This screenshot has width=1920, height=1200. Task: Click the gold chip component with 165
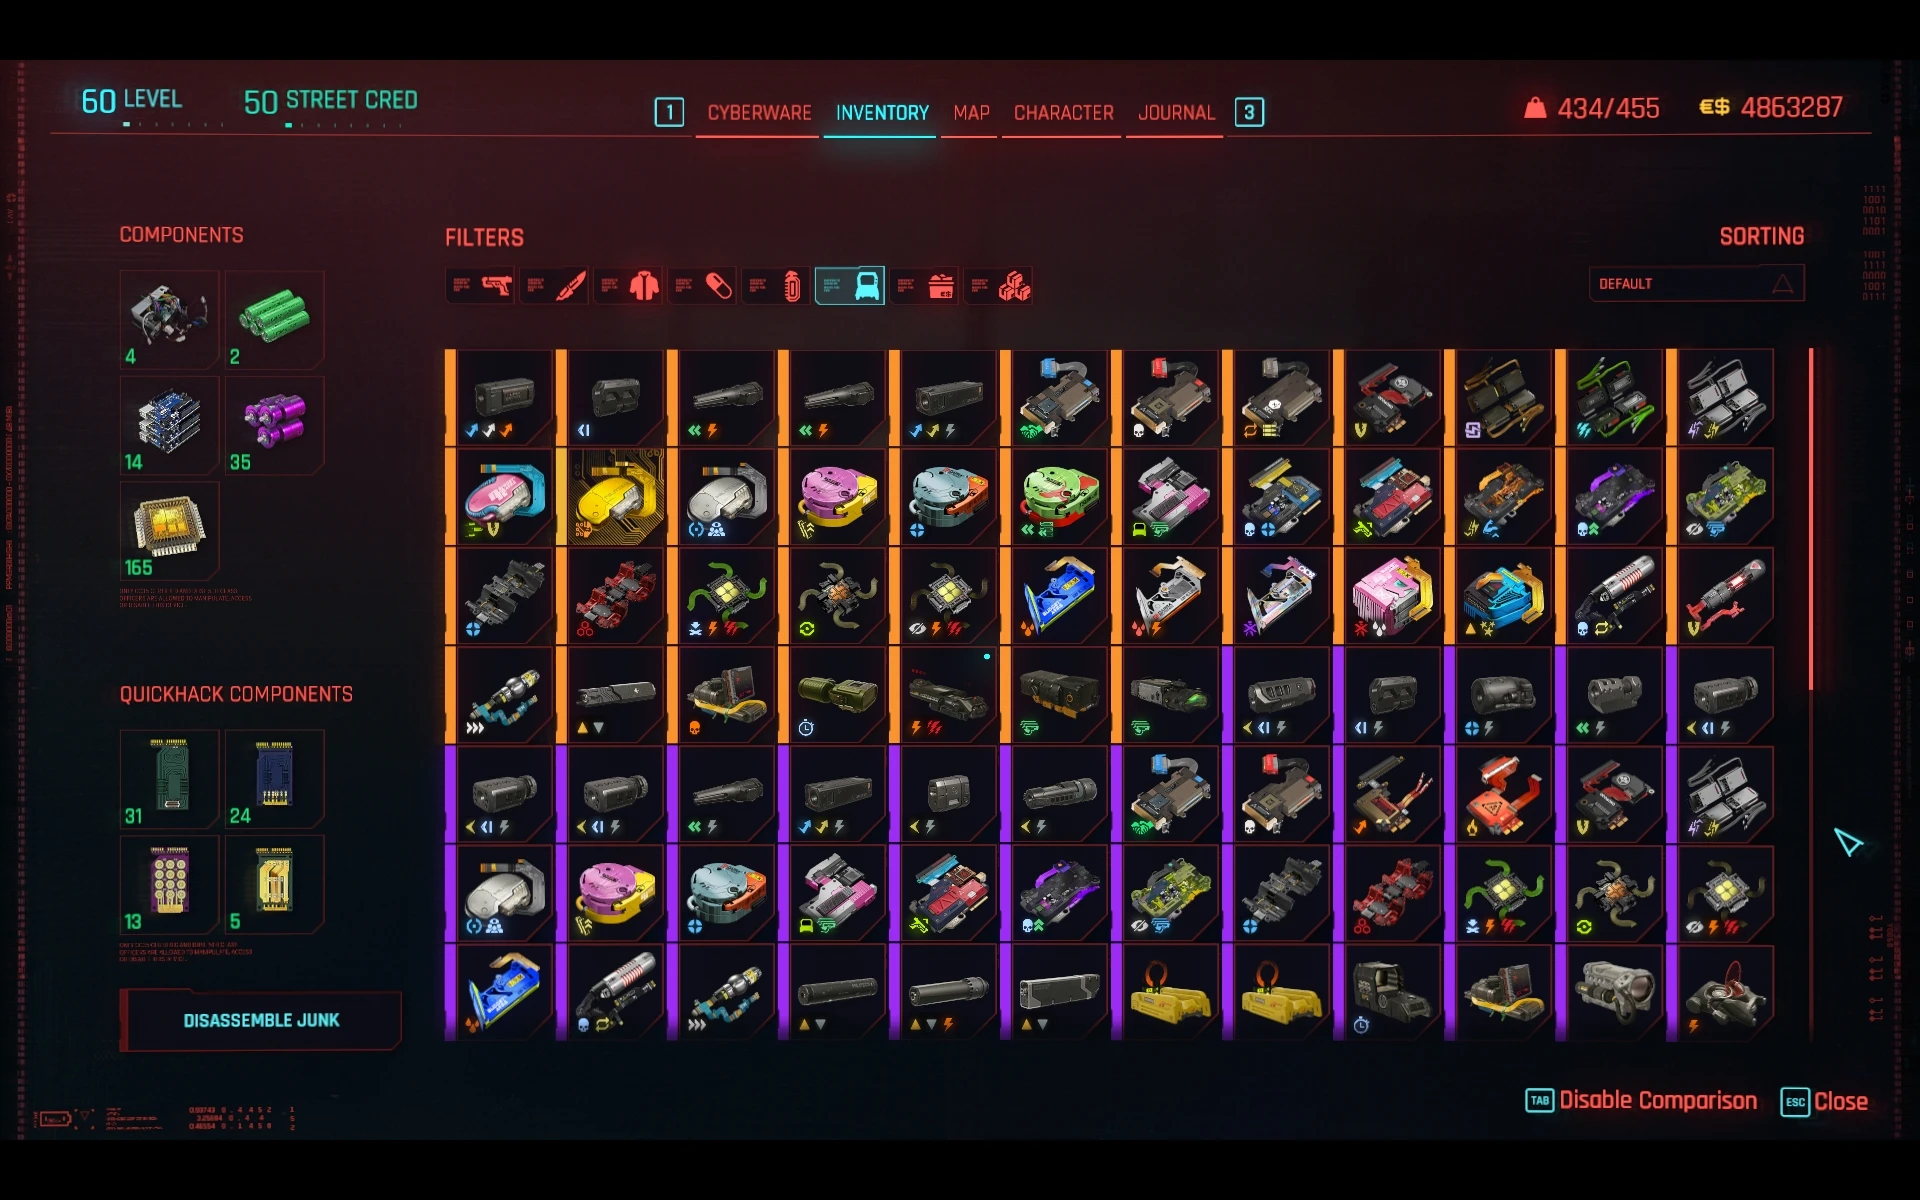click(169, 531)
